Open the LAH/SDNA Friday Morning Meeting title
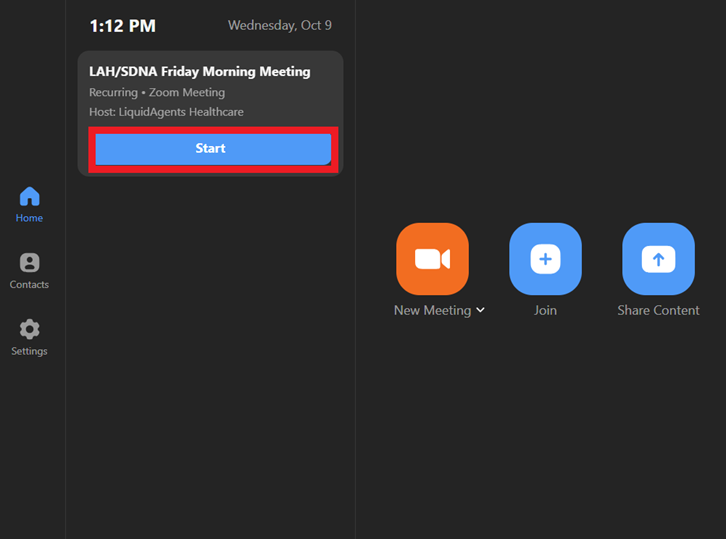Viewport: 726px width, 539px height. click(x=200, y=72)
